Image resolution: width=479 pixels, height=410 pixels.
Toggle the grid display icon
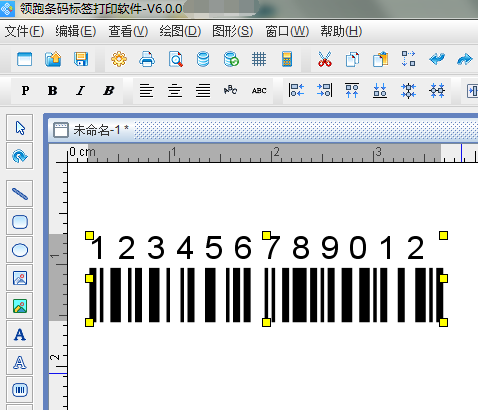click(x=259, y=60)
